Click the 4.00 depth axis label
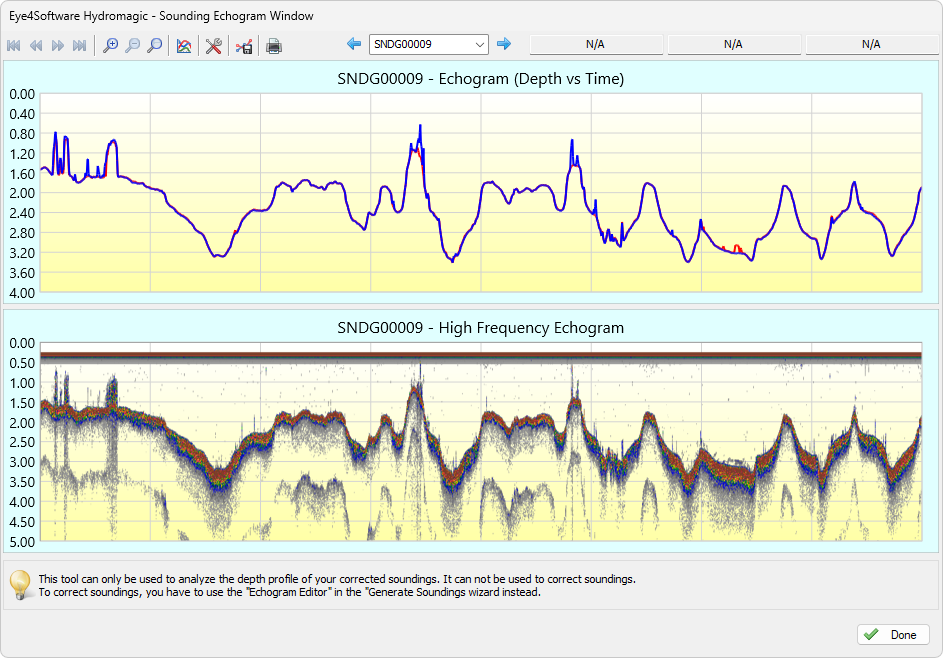Viewport: 943px width, 658px height. coord(22,293)
